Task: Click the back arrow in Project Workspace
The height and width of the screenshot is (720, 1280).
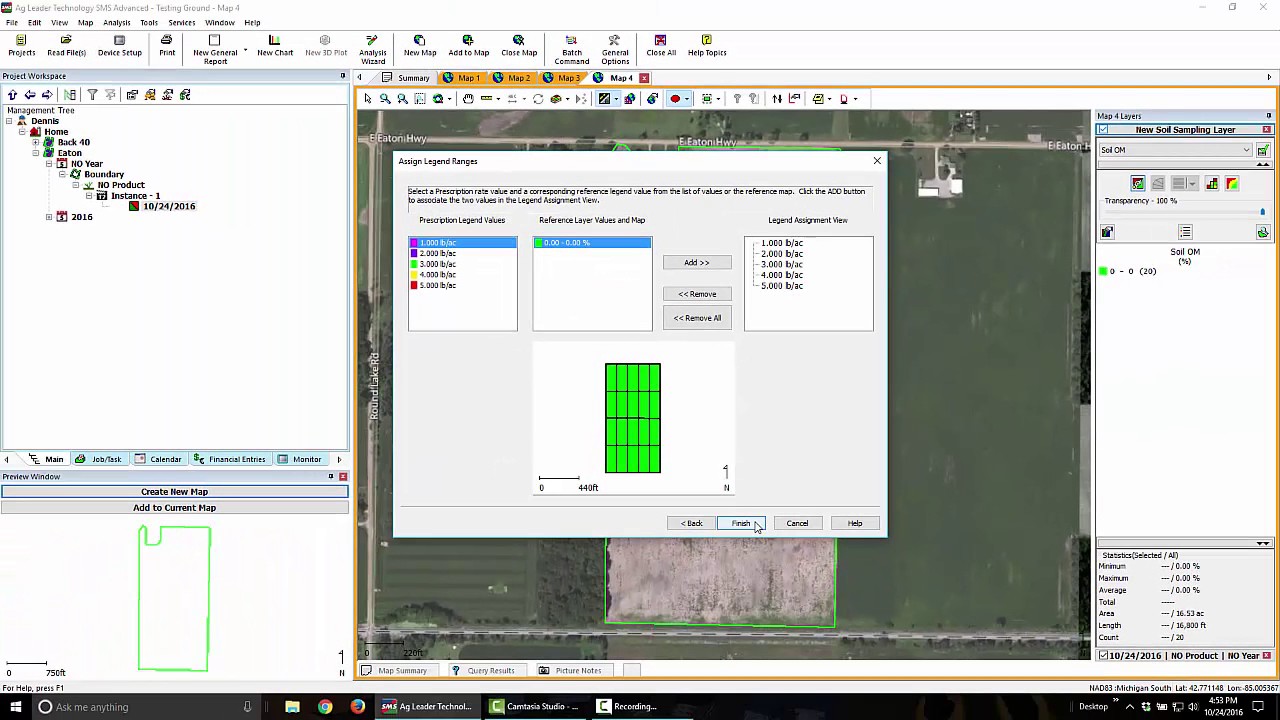Action: pos(29,95)
